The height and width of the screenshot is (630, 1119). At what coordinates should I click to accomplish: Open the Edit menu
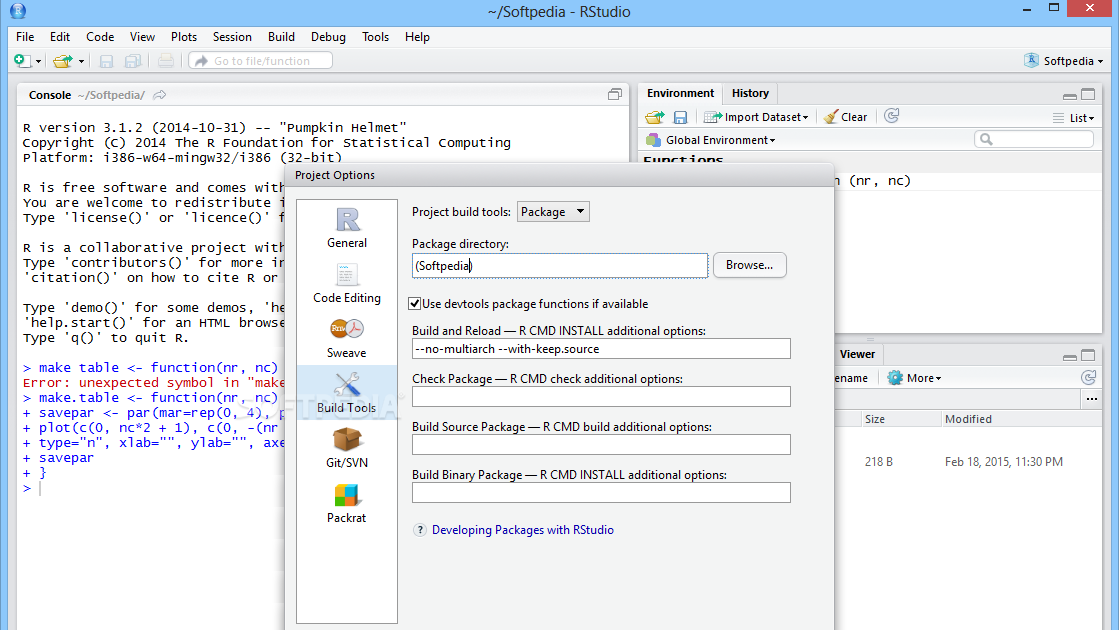(x=60, y=36)
